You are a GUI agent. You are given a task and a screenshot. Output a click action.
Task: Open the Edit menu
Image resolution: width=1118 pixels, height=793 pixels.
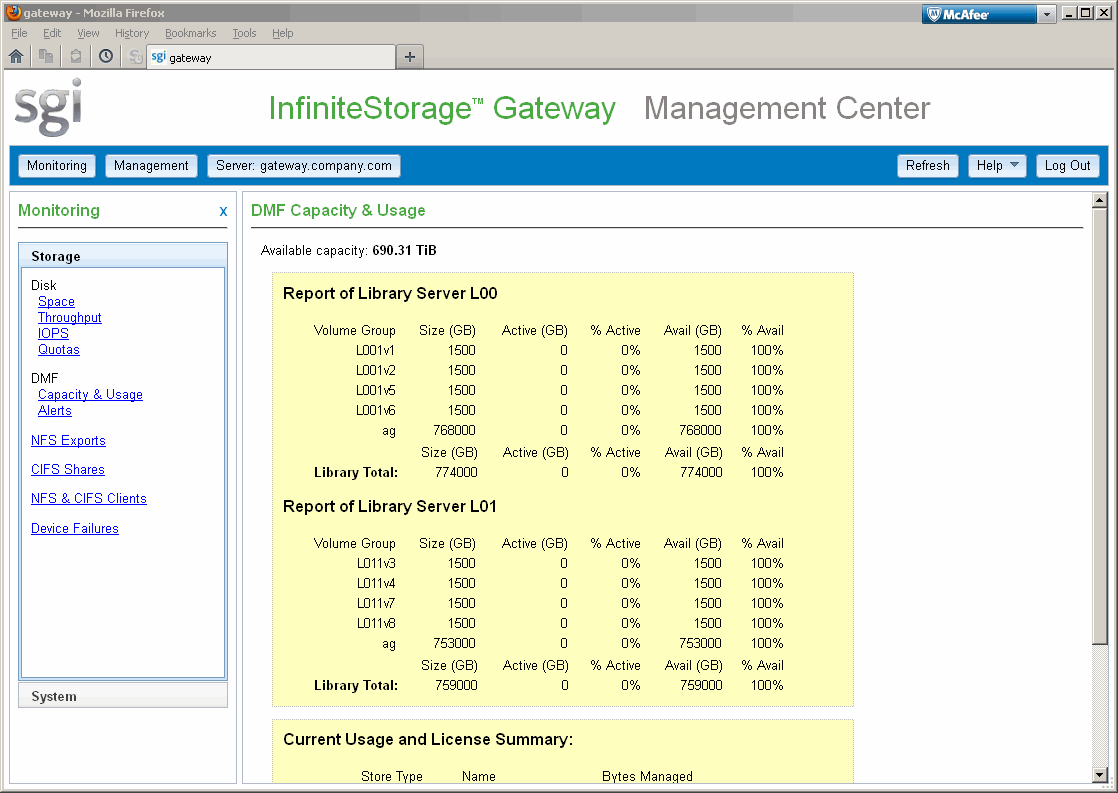52,34
